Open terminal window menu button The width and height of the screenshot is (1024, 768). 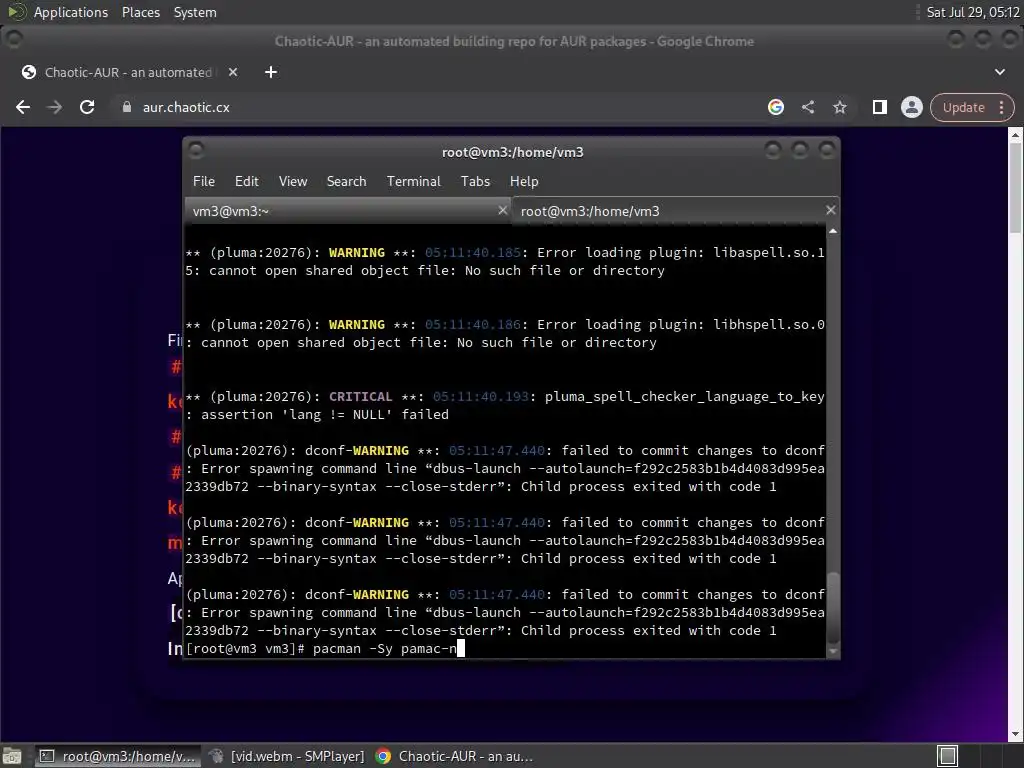pyautogui.click(x=196, y=151)
